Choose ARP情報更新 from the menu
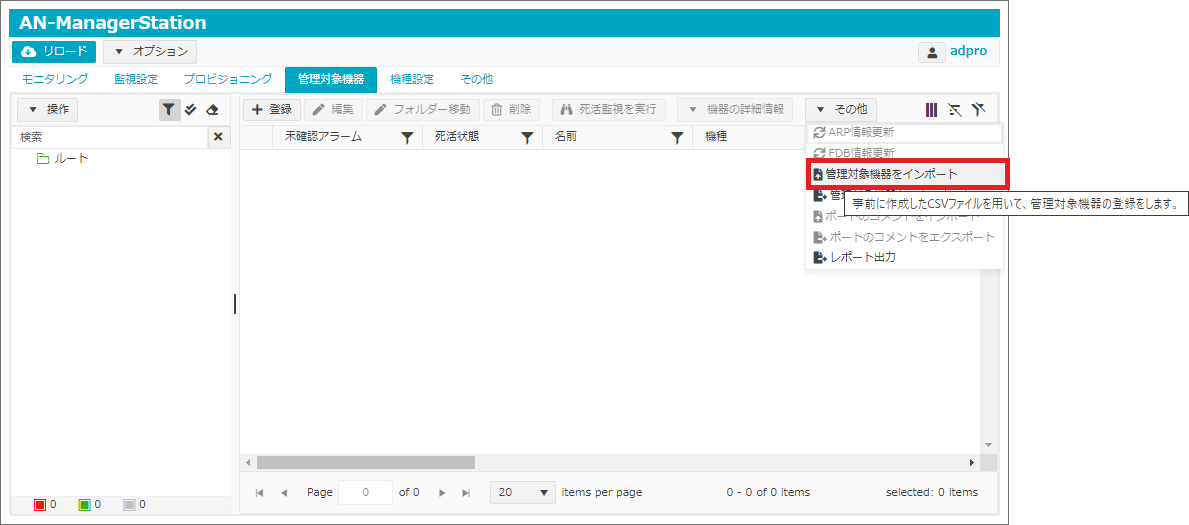1189x525 pixels. tap(904, 132)
